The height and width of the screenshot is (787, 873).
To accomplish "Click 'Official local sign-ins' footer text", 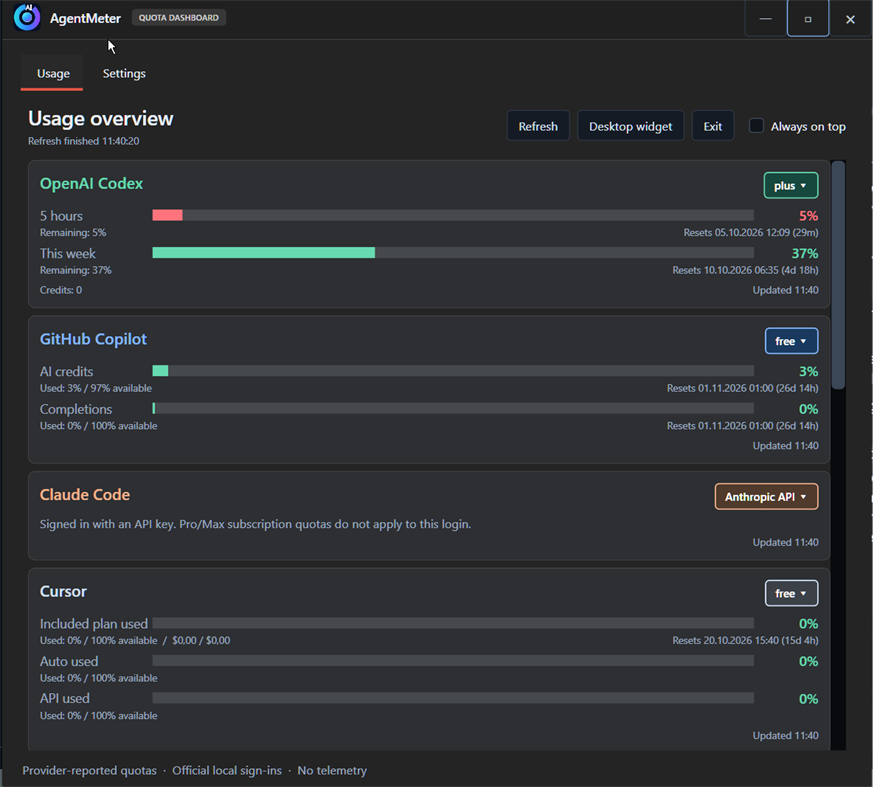I will (227, 771).
